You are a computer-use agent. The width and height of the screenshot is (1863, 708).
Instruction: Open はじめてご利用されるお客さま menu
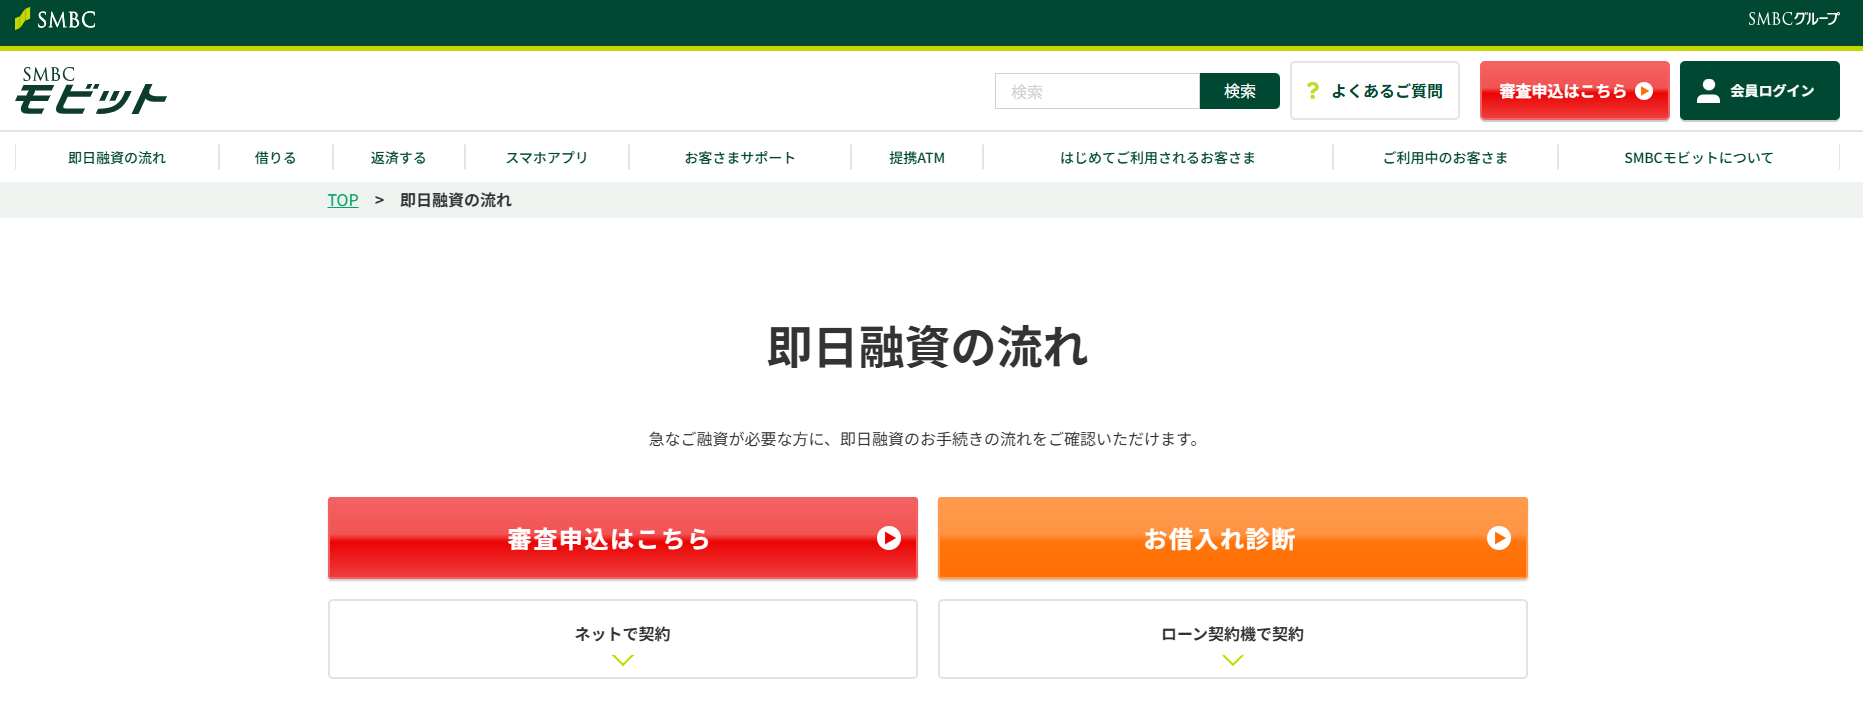pos(1157,158)
